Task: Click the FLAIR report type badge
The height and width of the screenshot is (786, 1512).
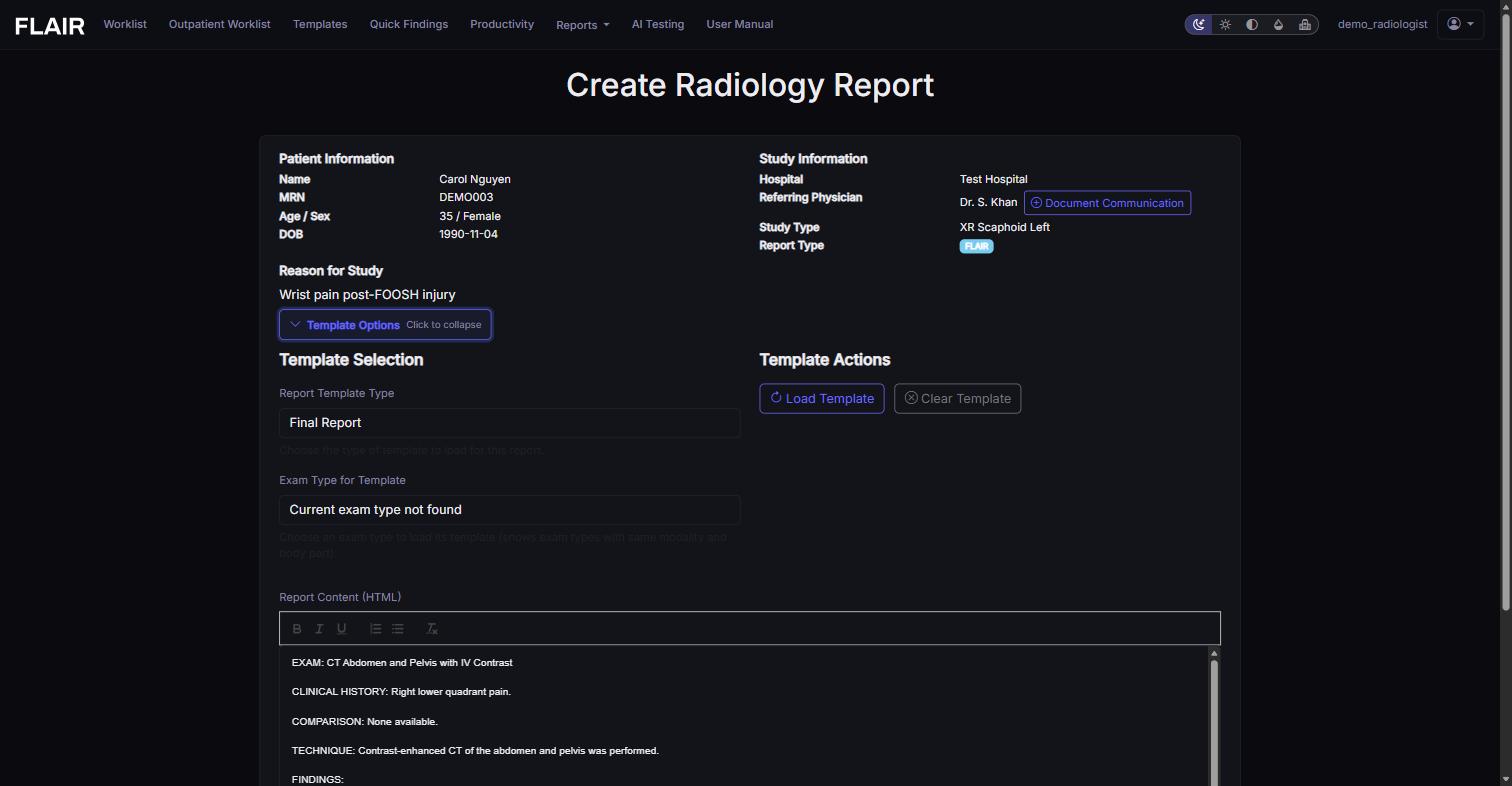Action: point(977,246)
